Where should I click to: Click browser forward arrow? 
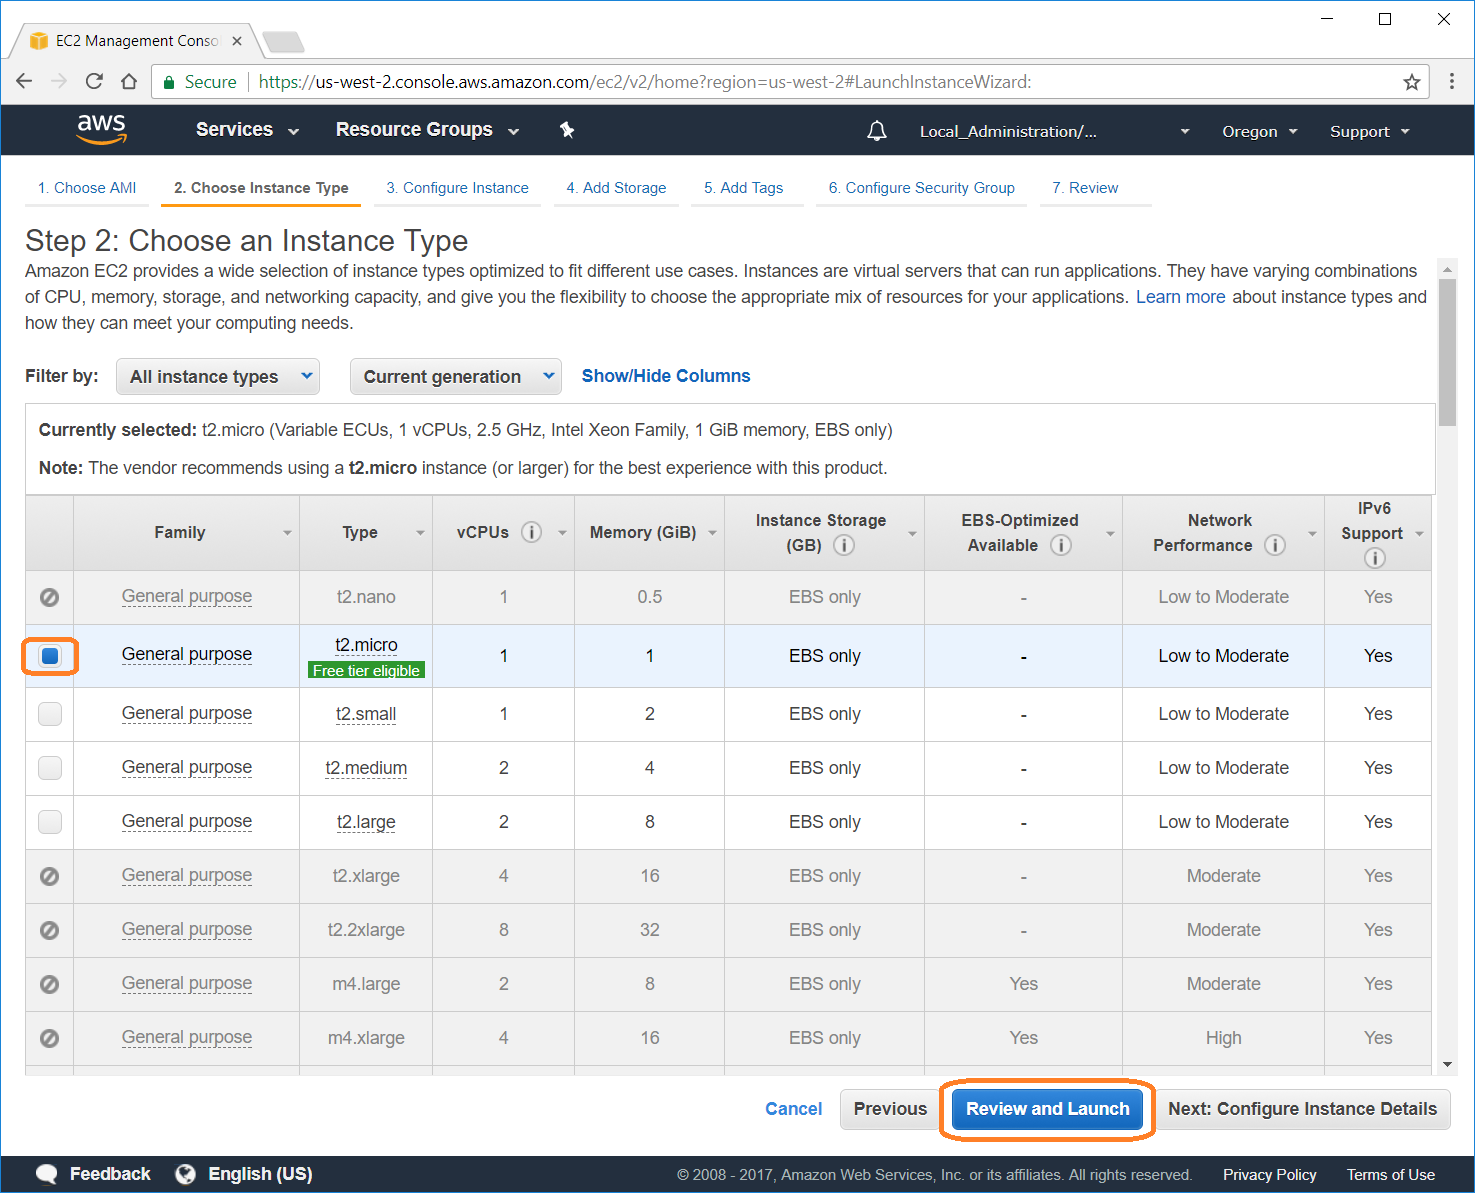[59, 81]
